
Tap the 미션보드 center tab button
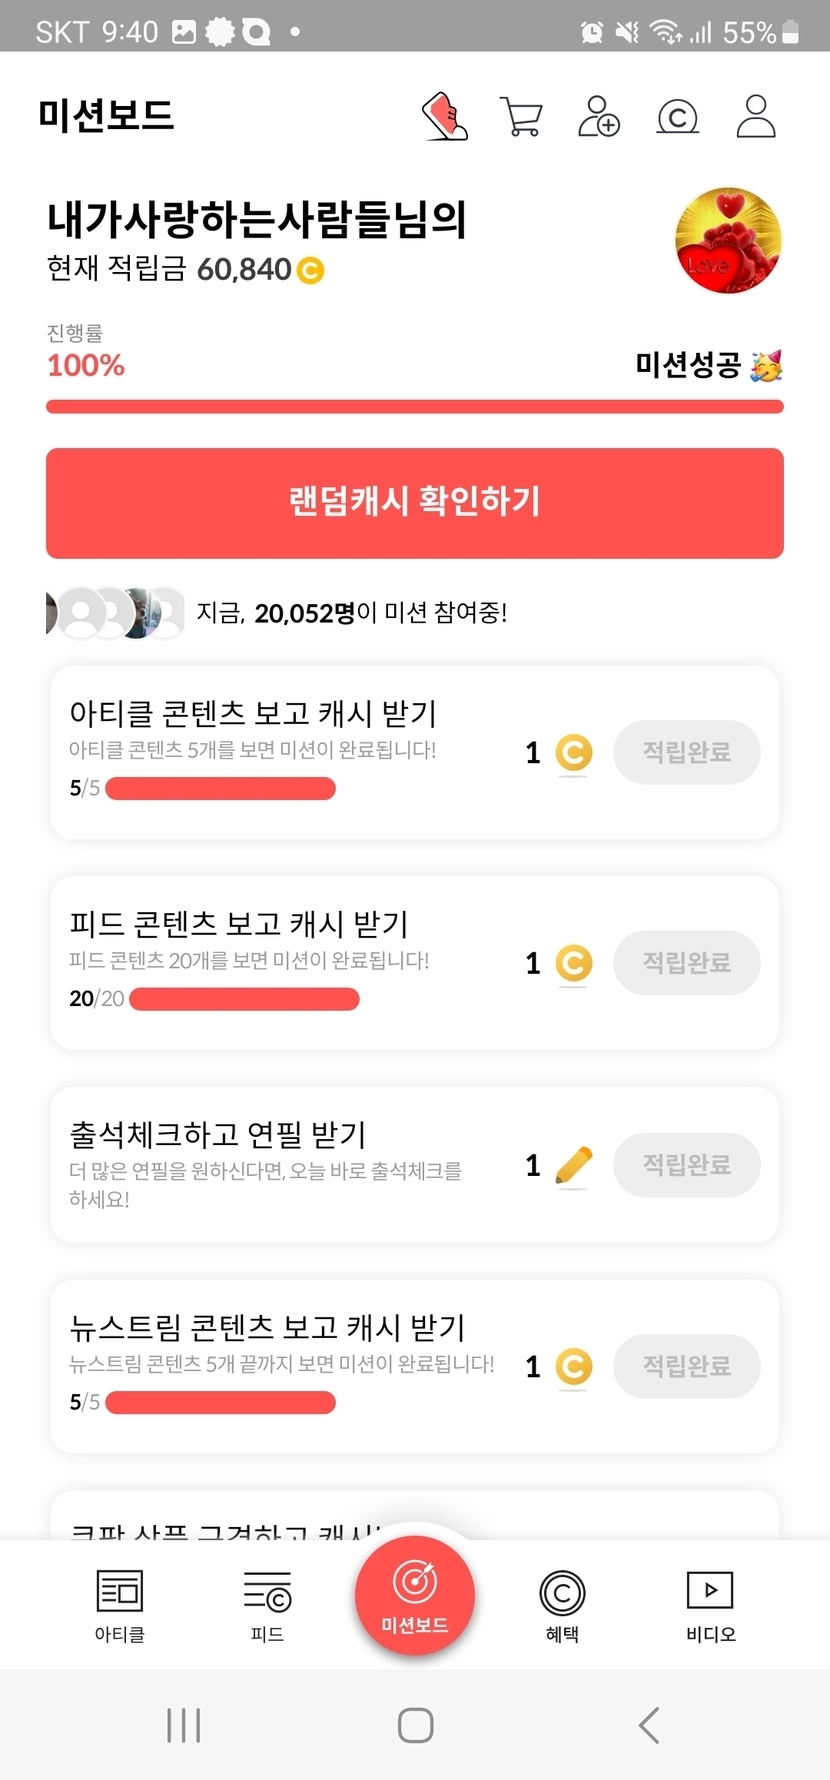pos(415,1596)
